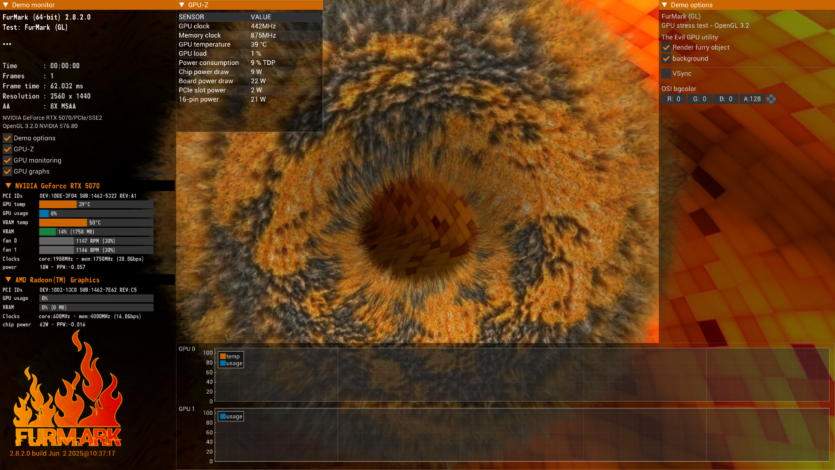This screenshot has height=470, width=835.
Task: Click the G: 0 color field
Action: [x=700, y=98]
